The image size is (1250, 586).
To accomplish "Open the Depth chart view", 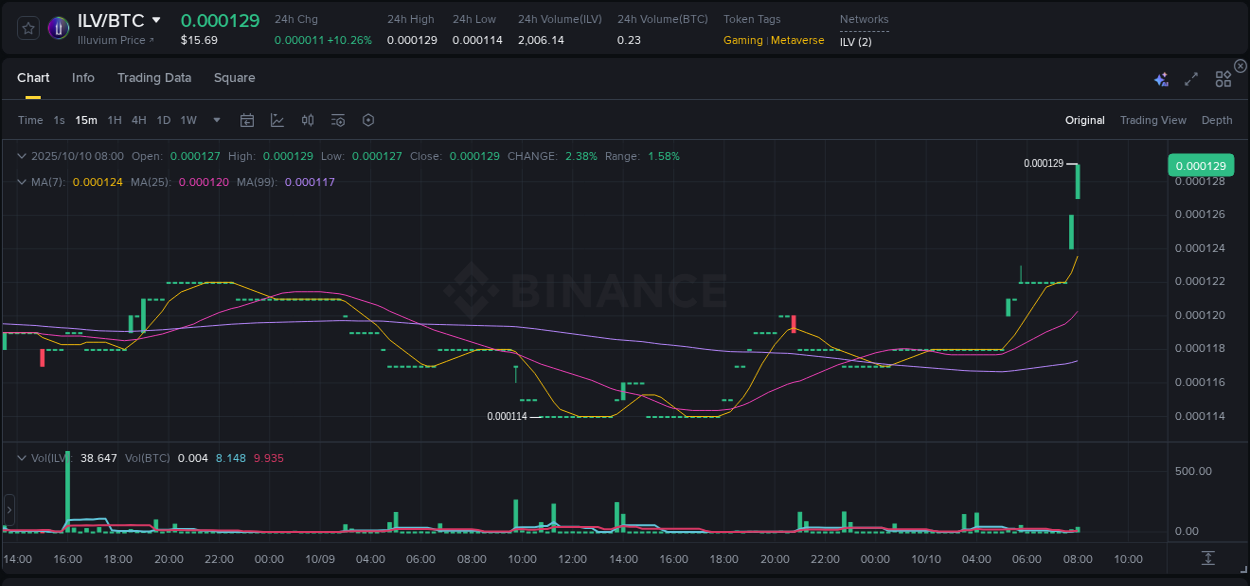I will 1217,120.
